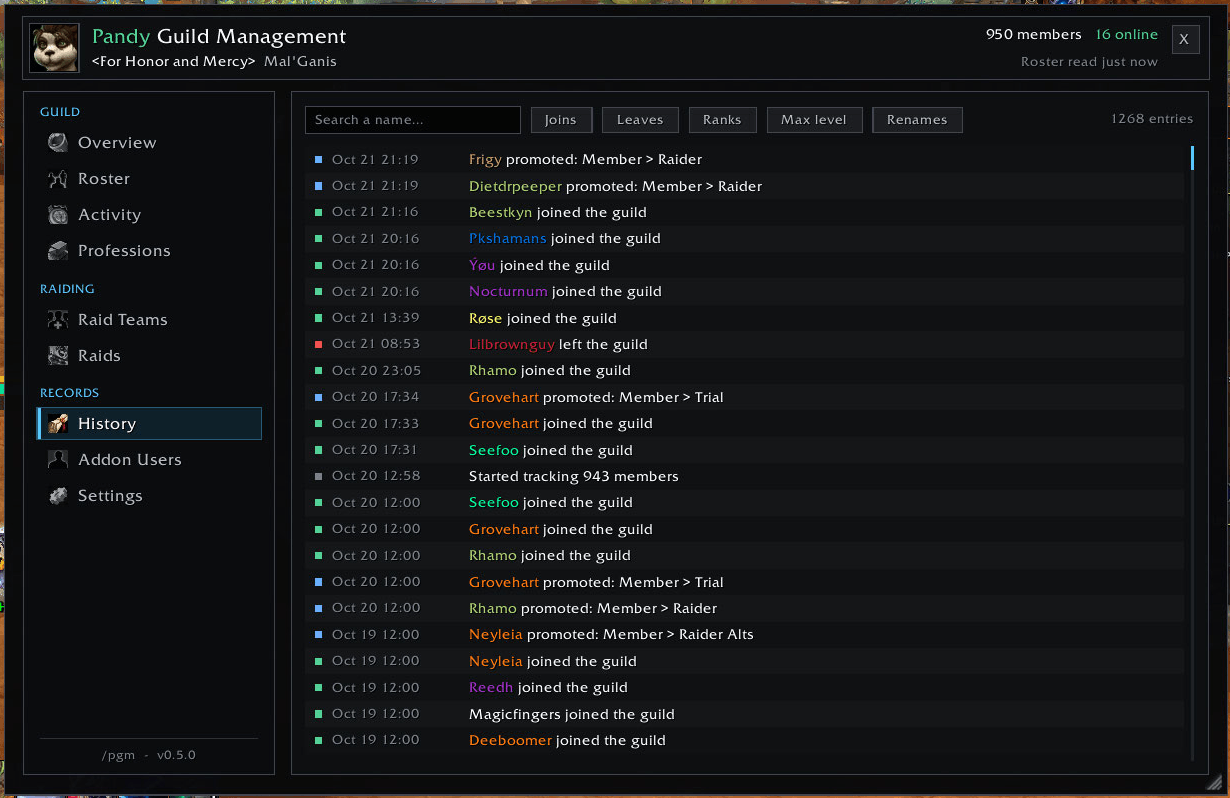
Task: Click the History sidebar icon
Action: pos(58,424)
